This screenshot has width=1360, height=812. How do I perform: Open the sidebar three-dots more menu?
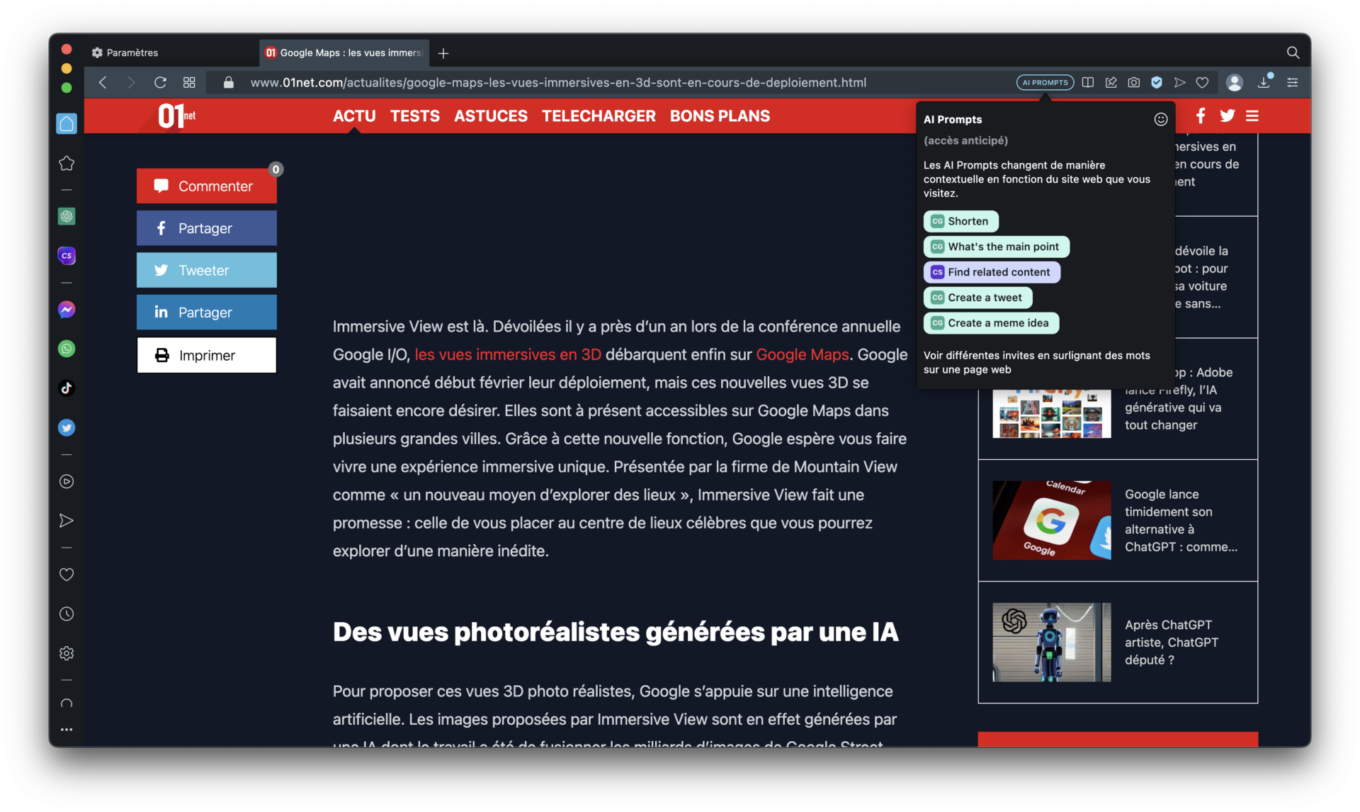click(67, 730)
